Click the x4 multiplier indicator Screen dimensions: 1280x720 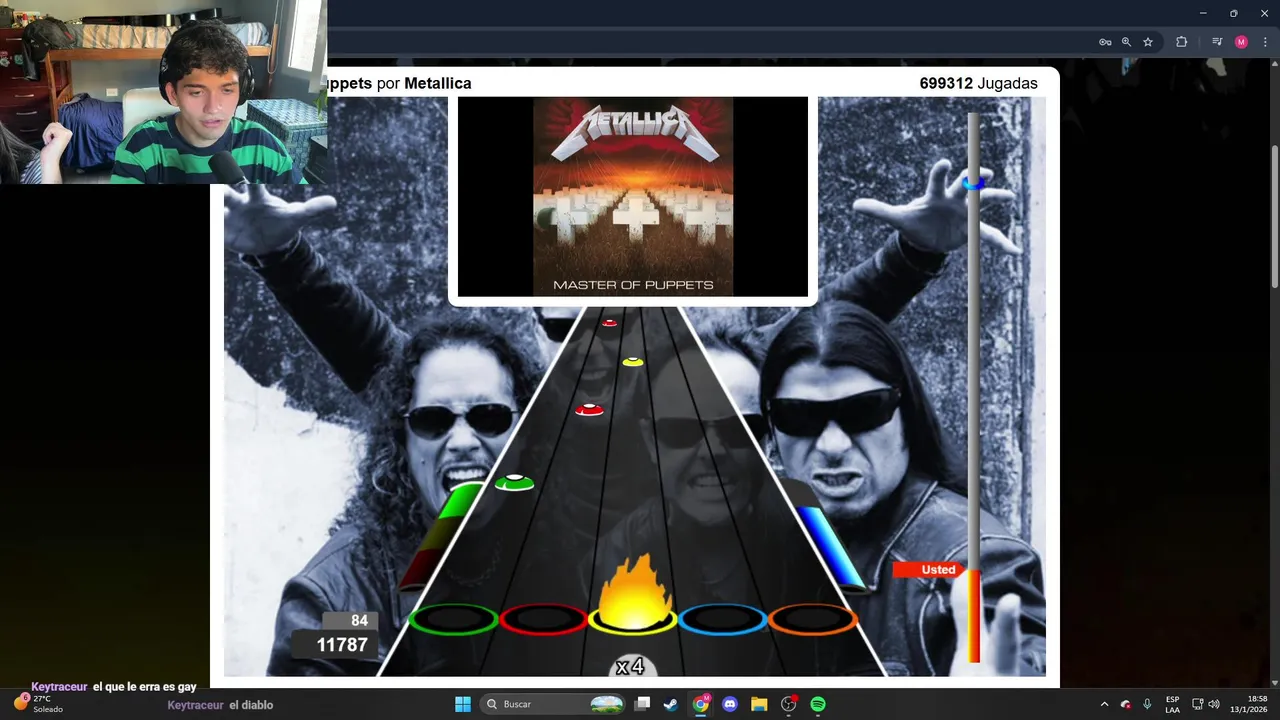click(631, 667)
